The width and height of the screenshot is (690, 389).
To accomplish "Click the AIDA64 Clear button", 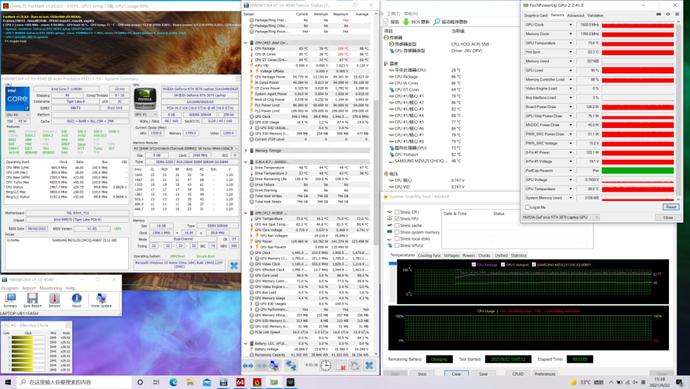I will pyautogui.click(x=456, y=374).
